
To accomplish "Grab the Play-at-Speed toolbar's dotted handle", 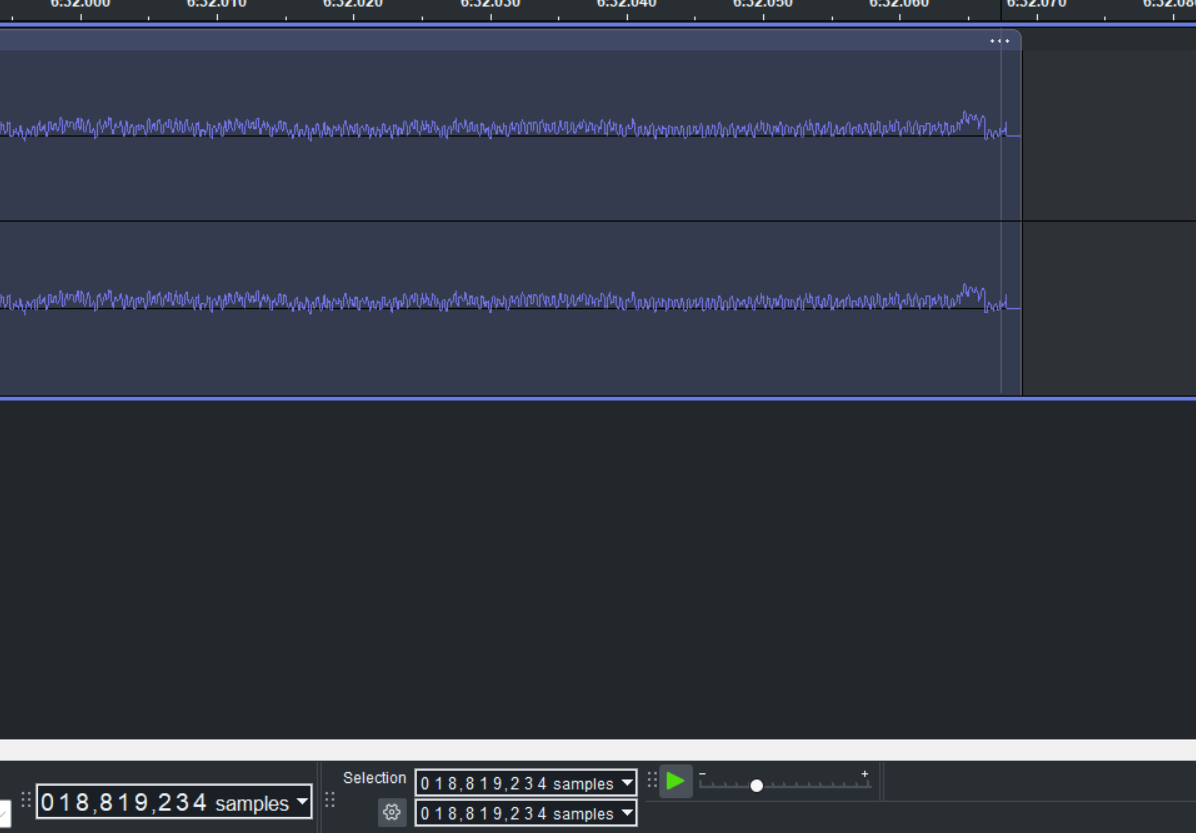I will (x=652, y=780).
